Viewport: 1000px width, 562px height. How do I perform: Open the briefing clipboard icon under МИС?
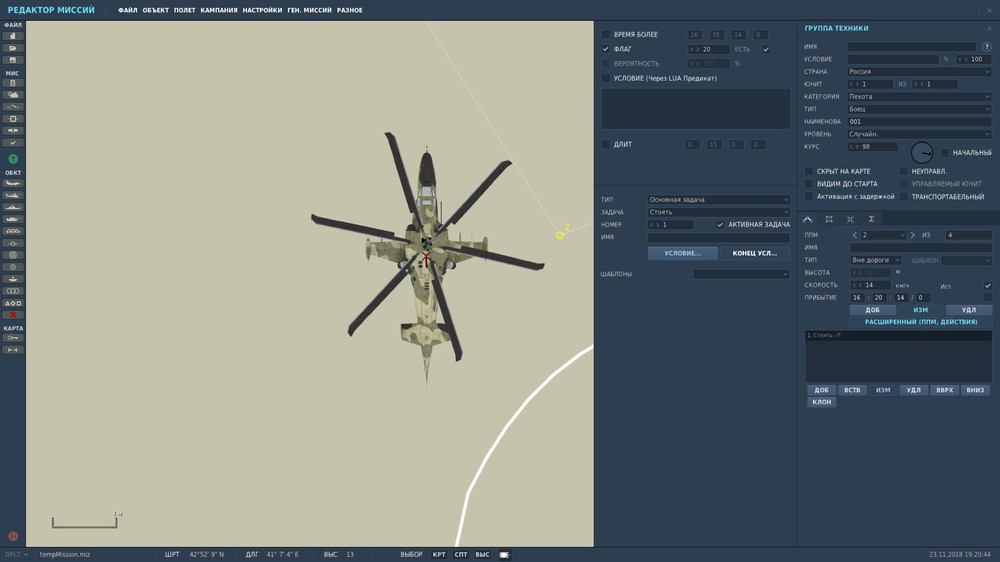(13, 83)
